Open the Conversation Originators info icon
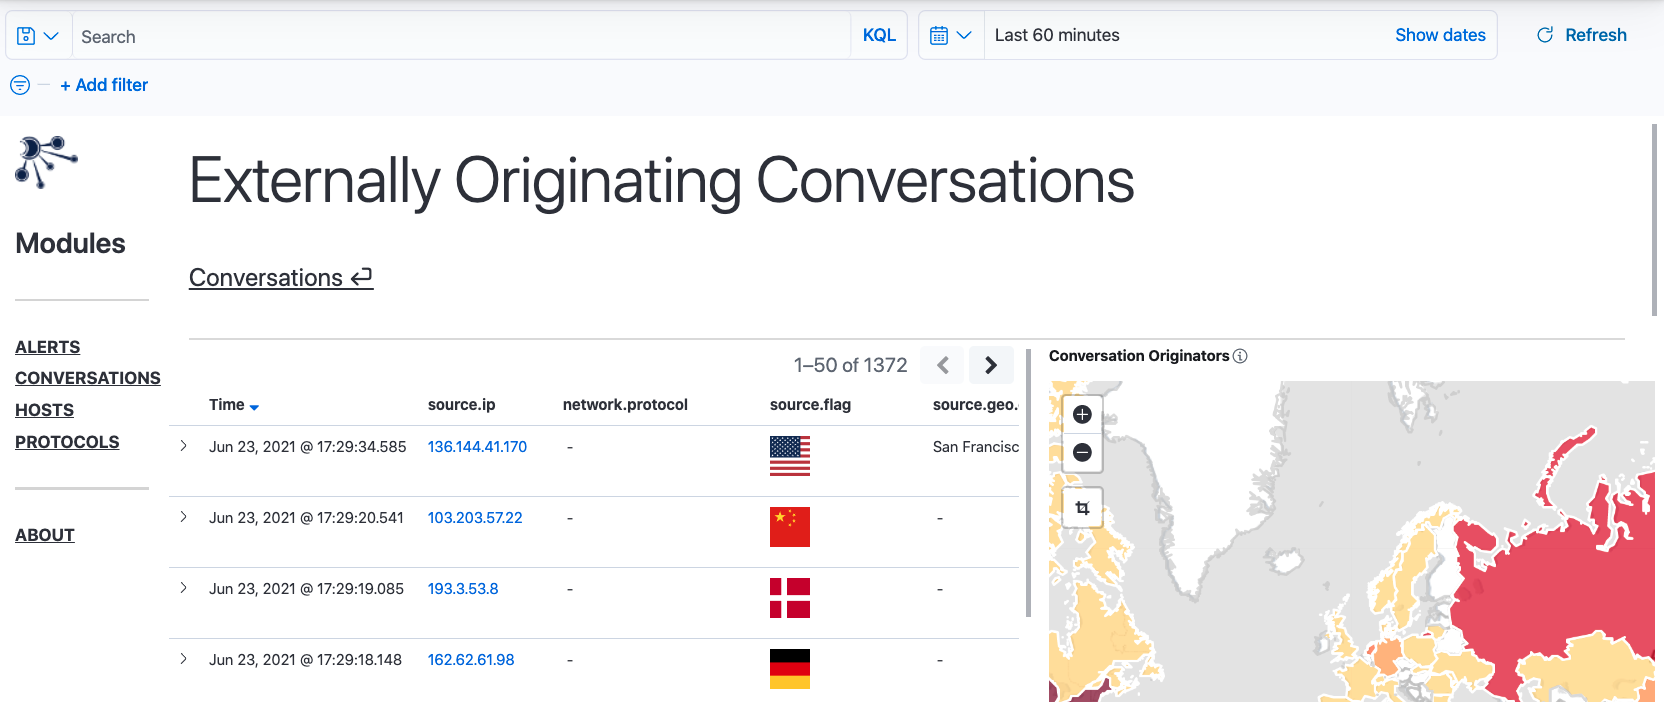Viewport: 1664px width, 702px height. coord(1240,356)
